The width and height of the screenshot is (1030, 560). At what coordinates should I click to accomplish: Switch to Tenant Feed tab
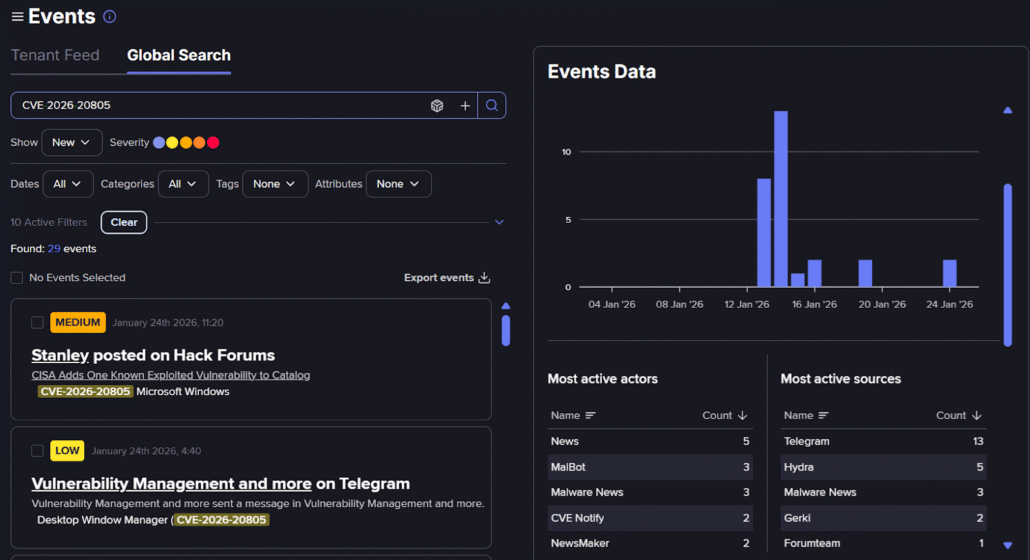[55, 56]
